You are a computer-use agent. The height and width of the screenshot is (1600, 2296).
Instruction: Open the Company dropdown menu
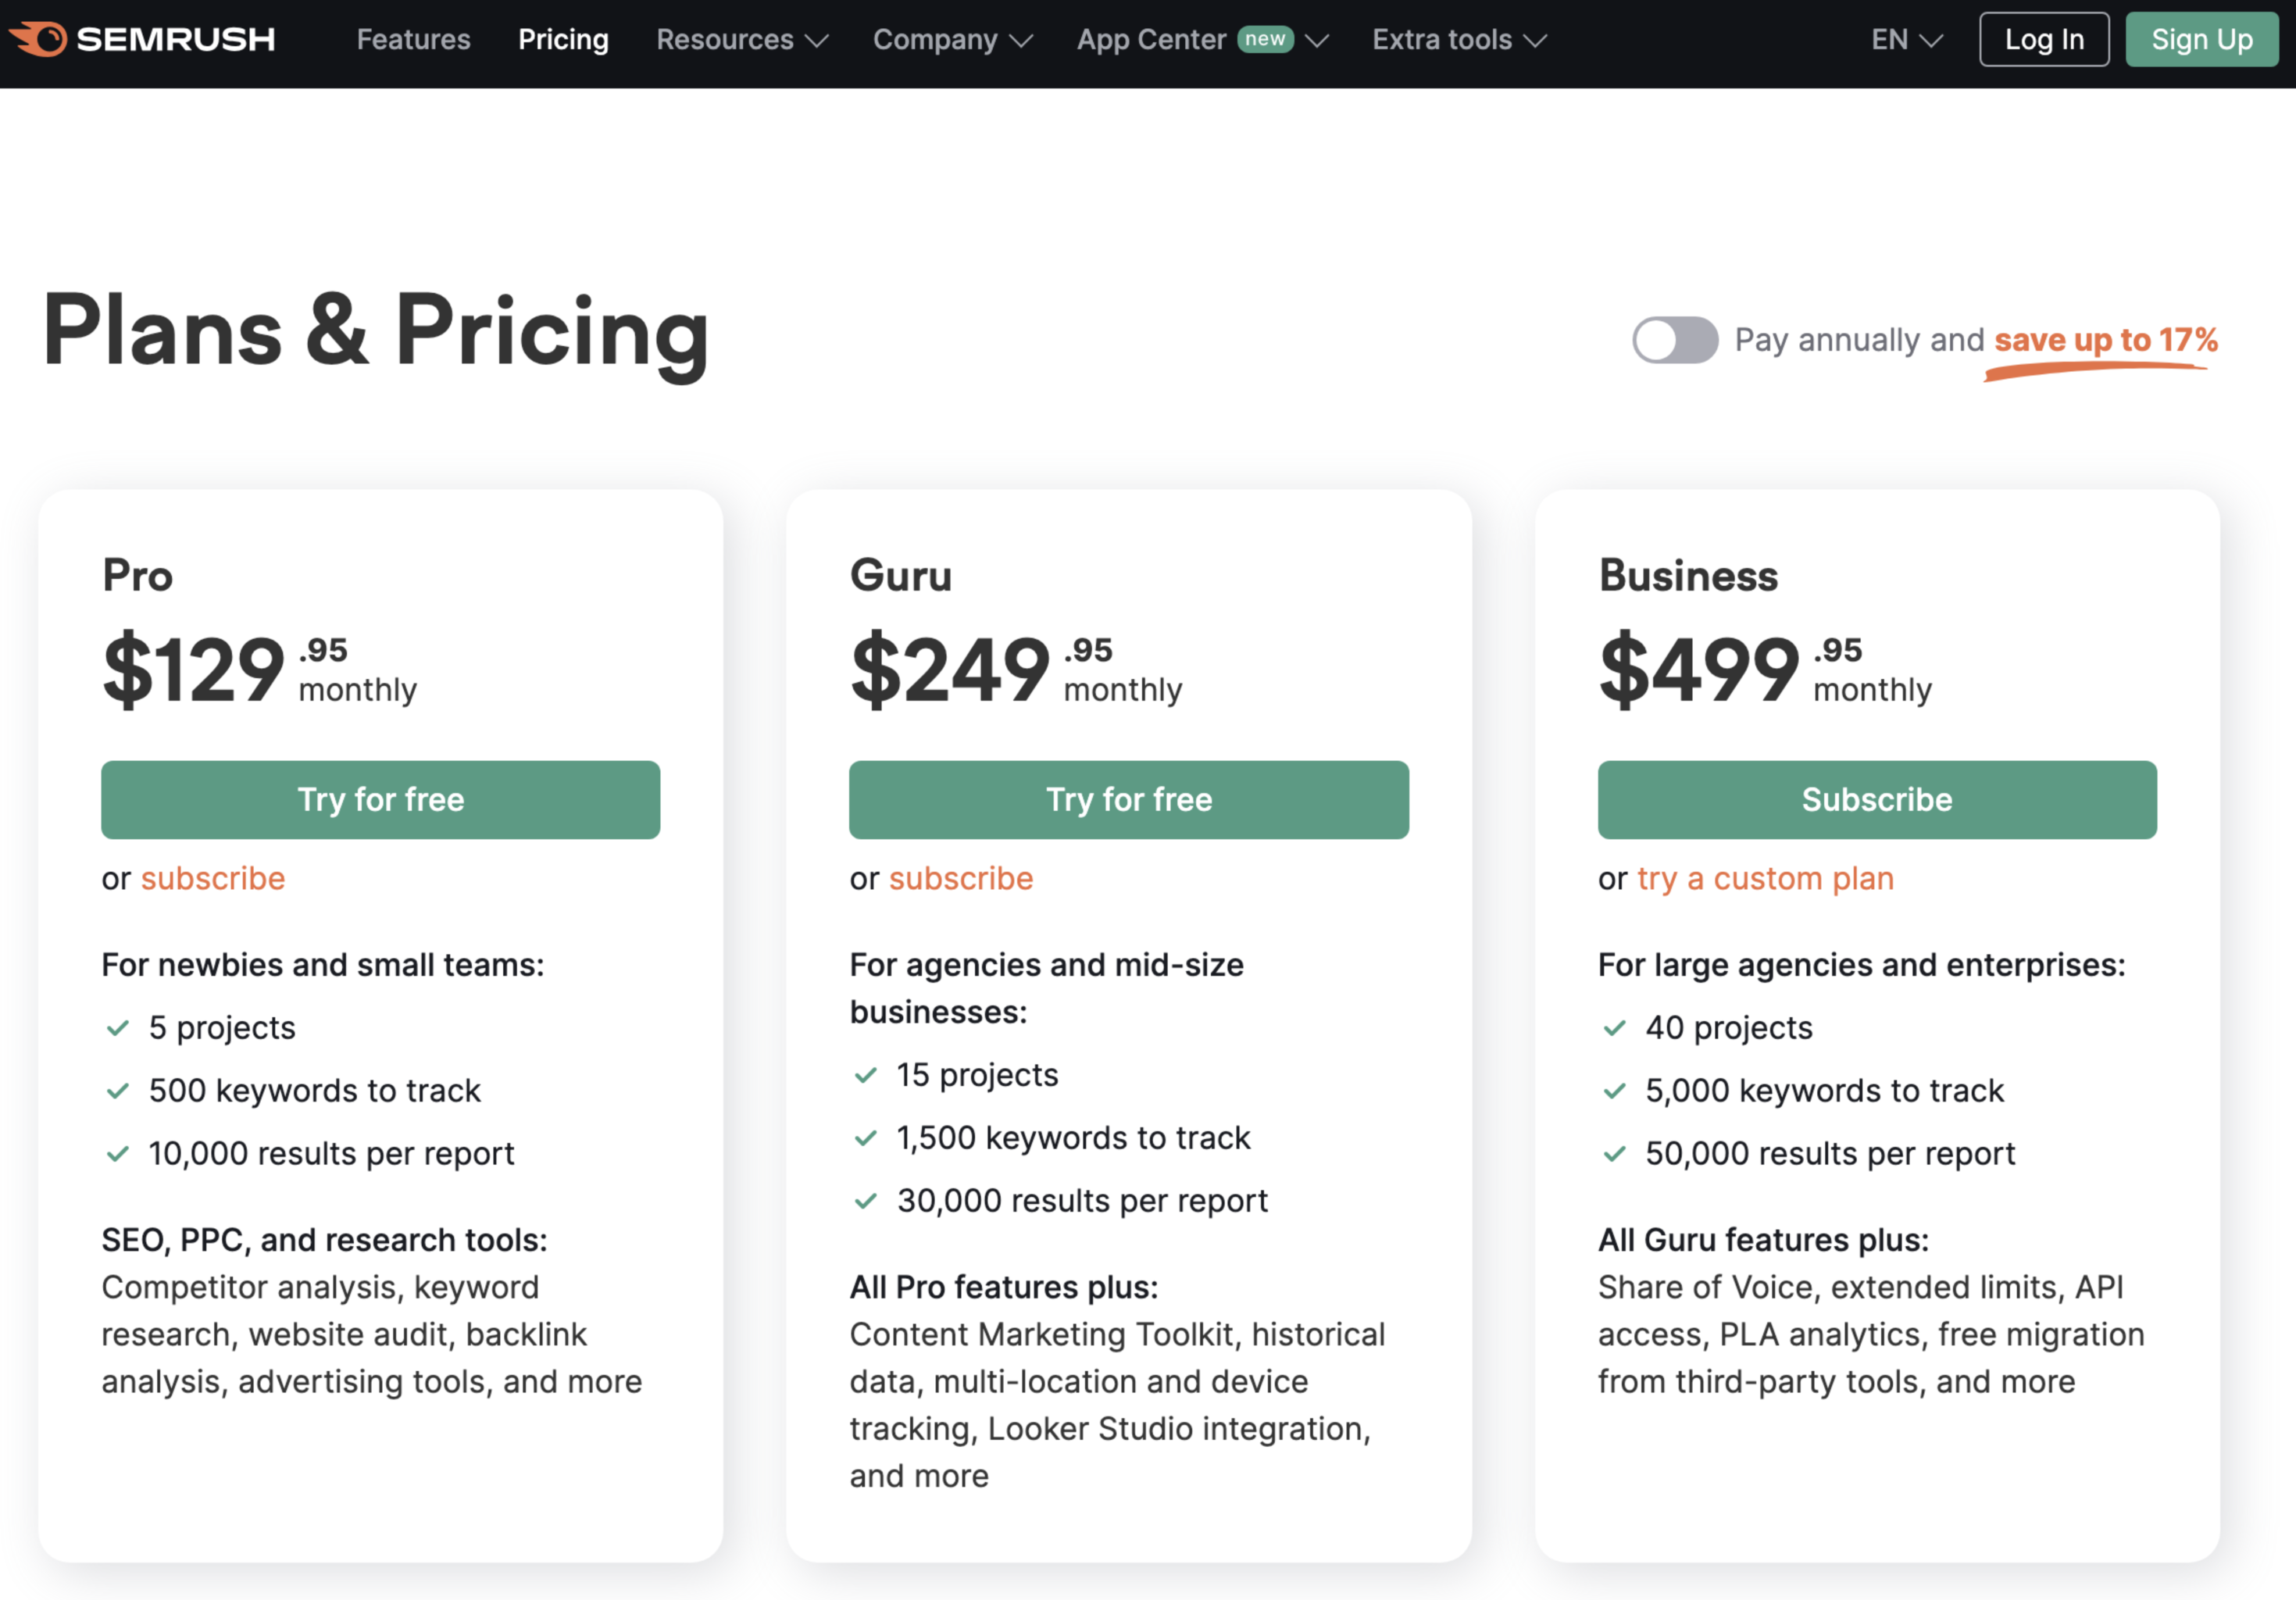click(952, 39)
